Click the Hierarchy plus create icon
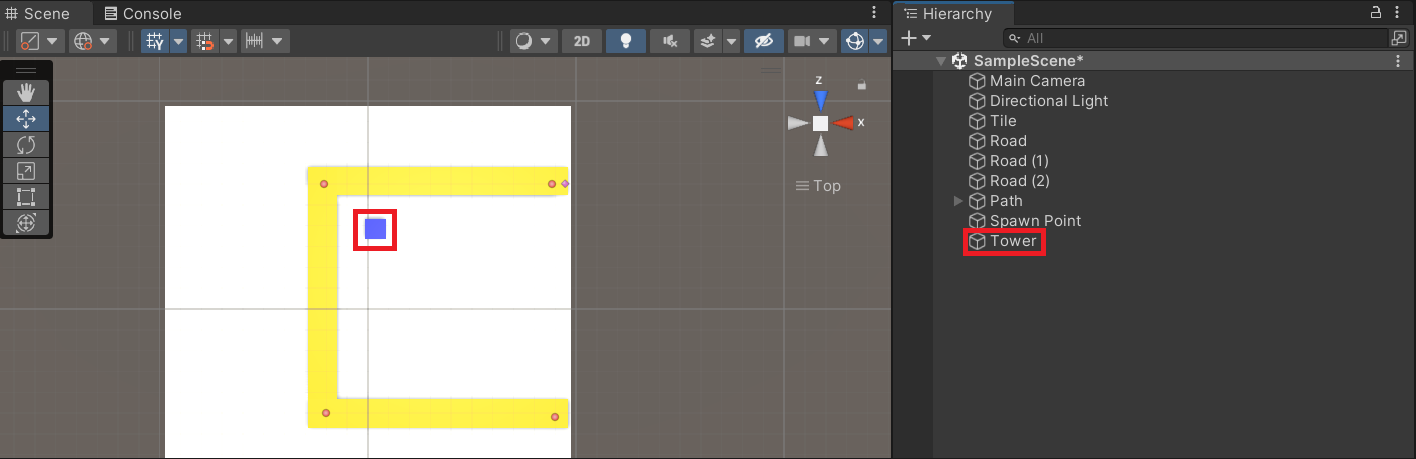This screenshot has width=1416, height=459. pyautogui.click(x=908, y=38)
